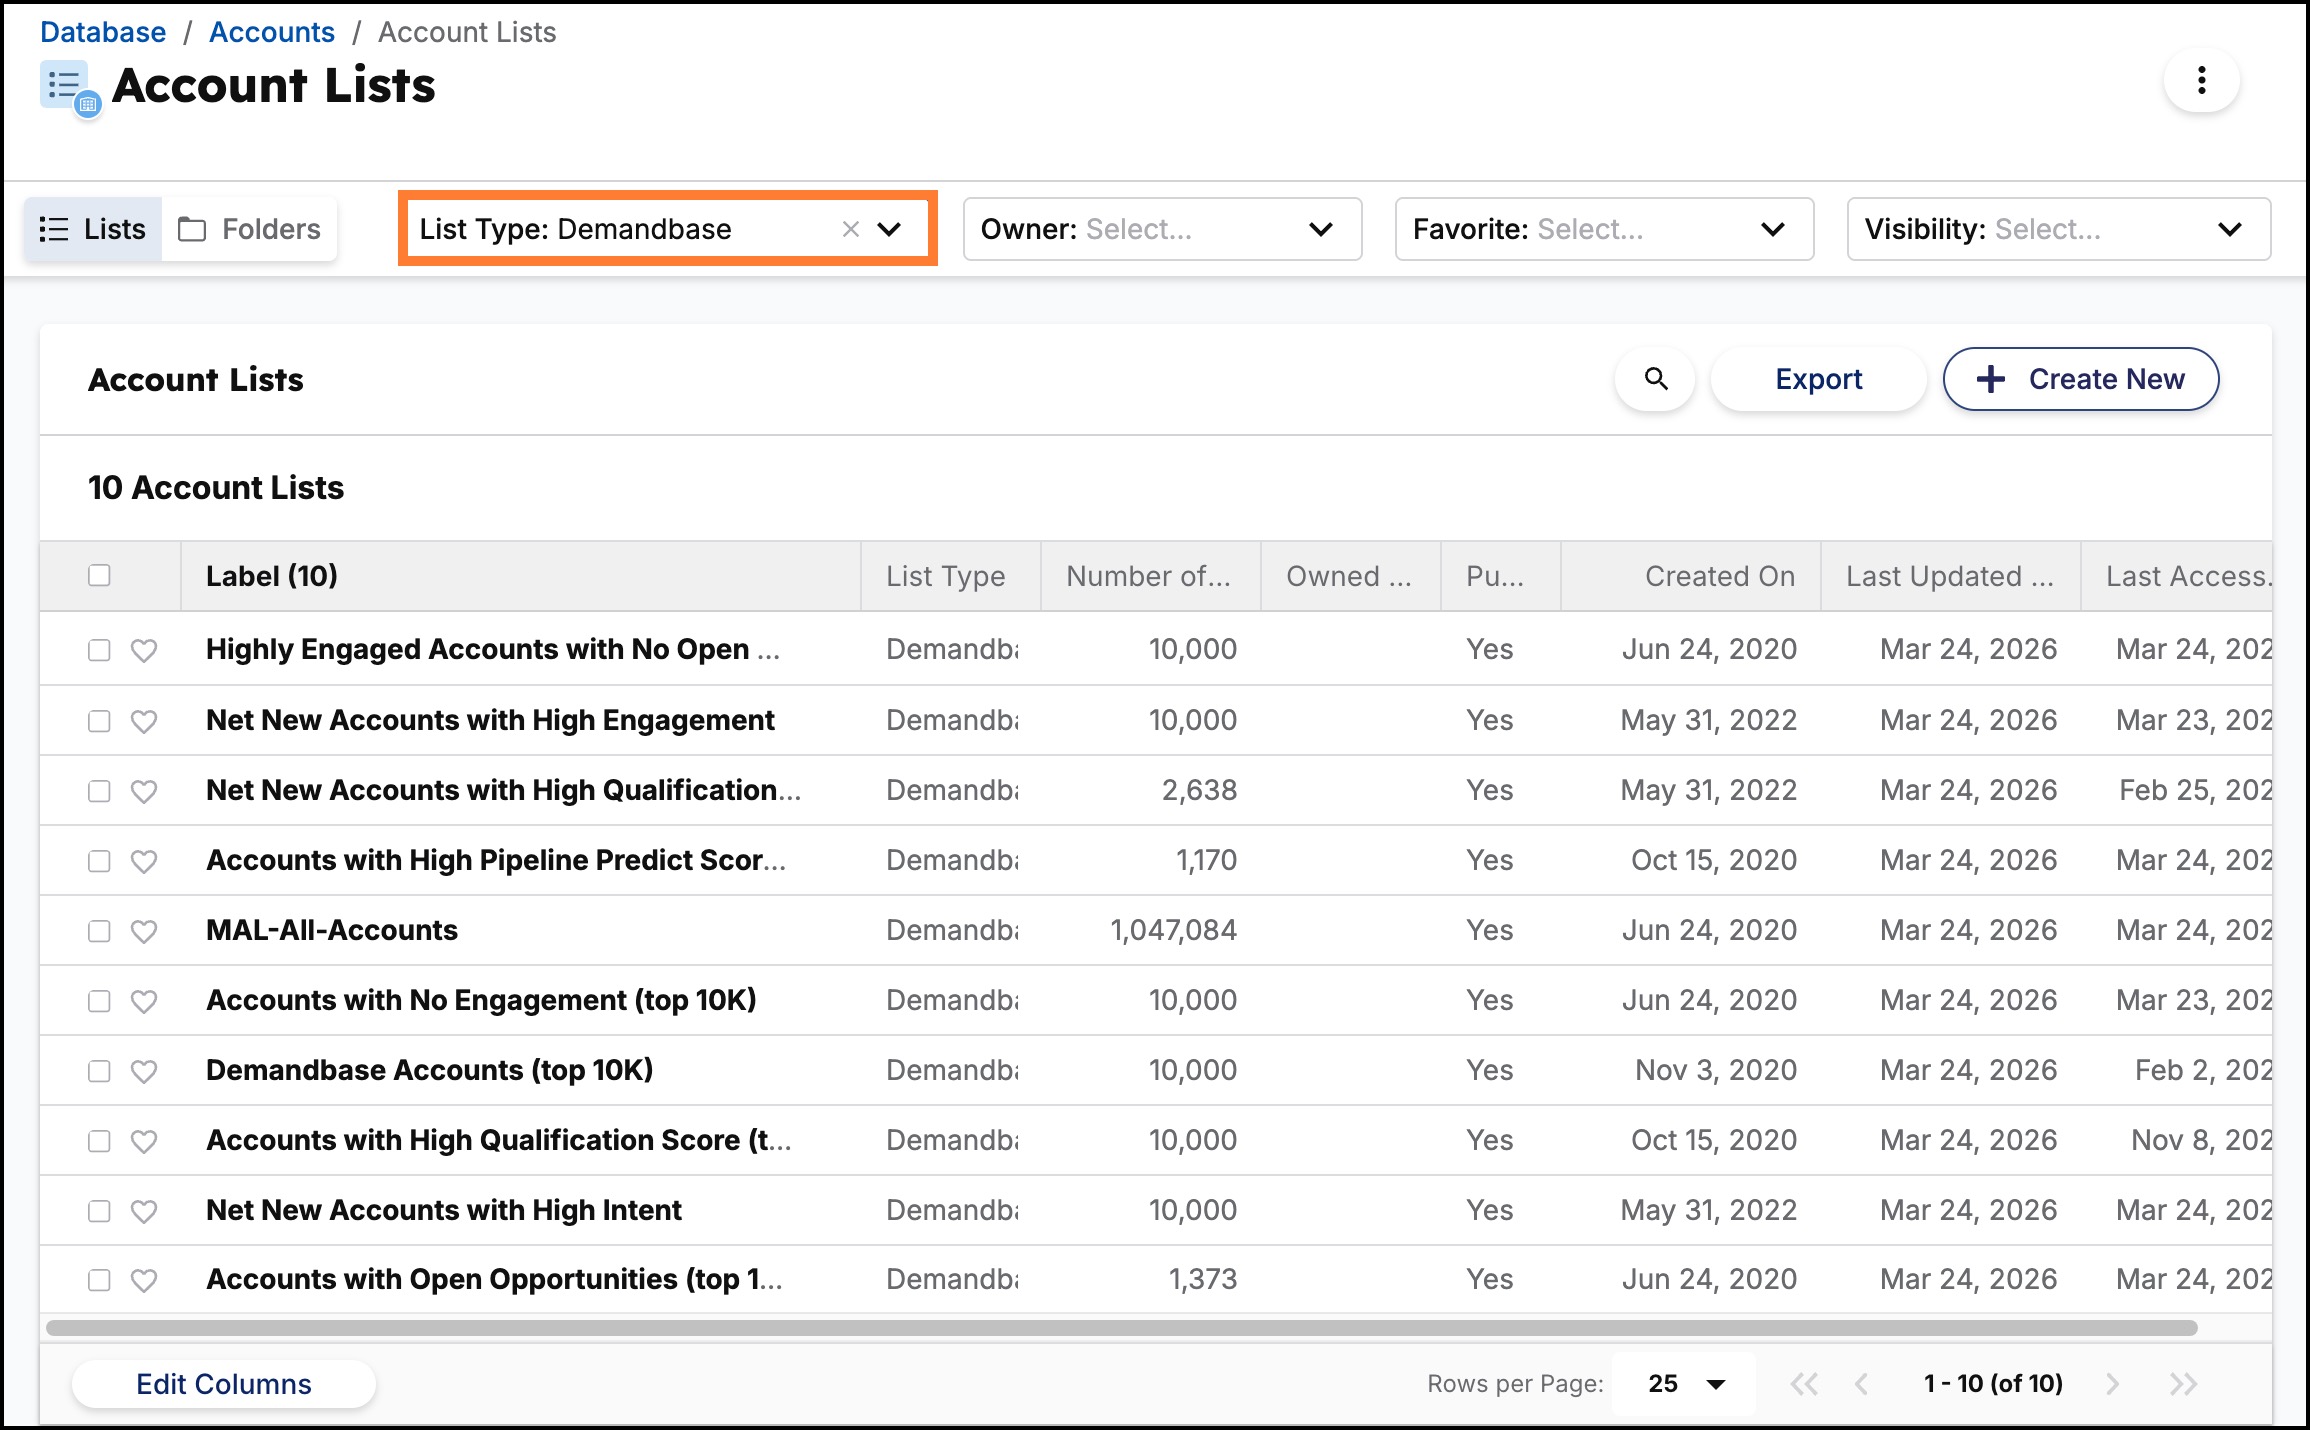Favorite Accounts with High Qualification Score list

coord(144,1141)
